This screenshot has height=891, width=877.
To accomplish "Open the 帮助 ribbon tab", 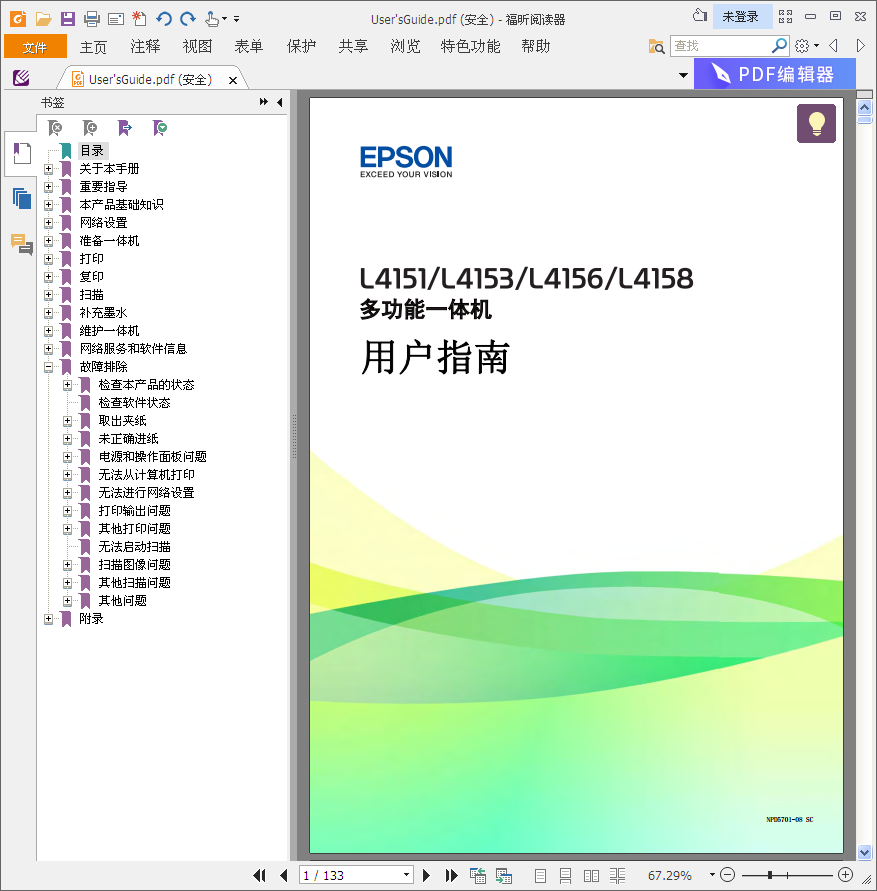I will [535, 46].
